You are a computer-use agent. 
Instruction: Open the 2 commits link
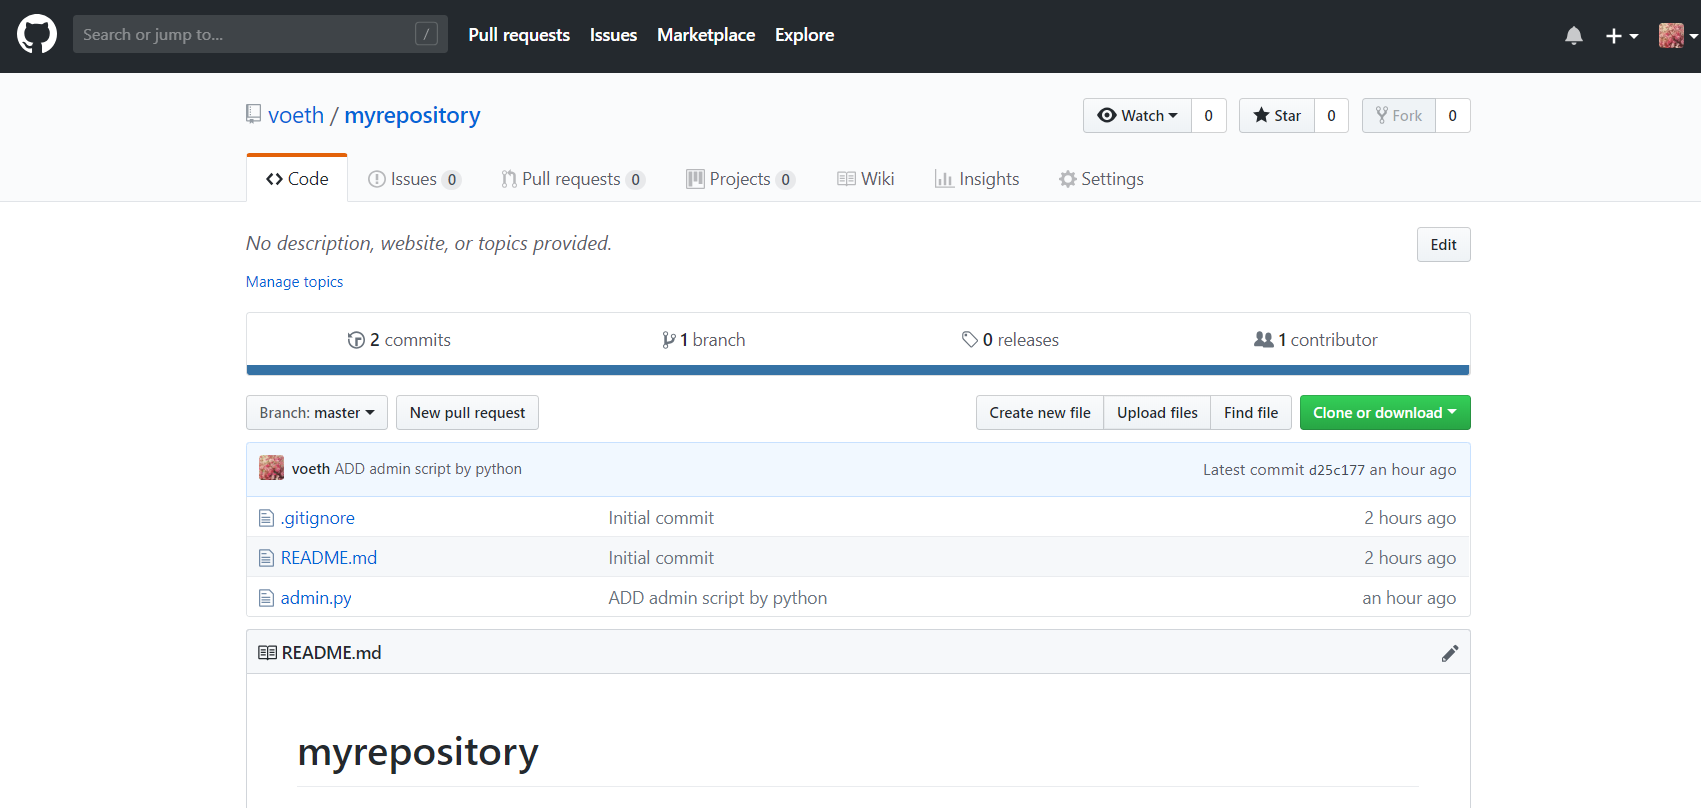(399, 340)
